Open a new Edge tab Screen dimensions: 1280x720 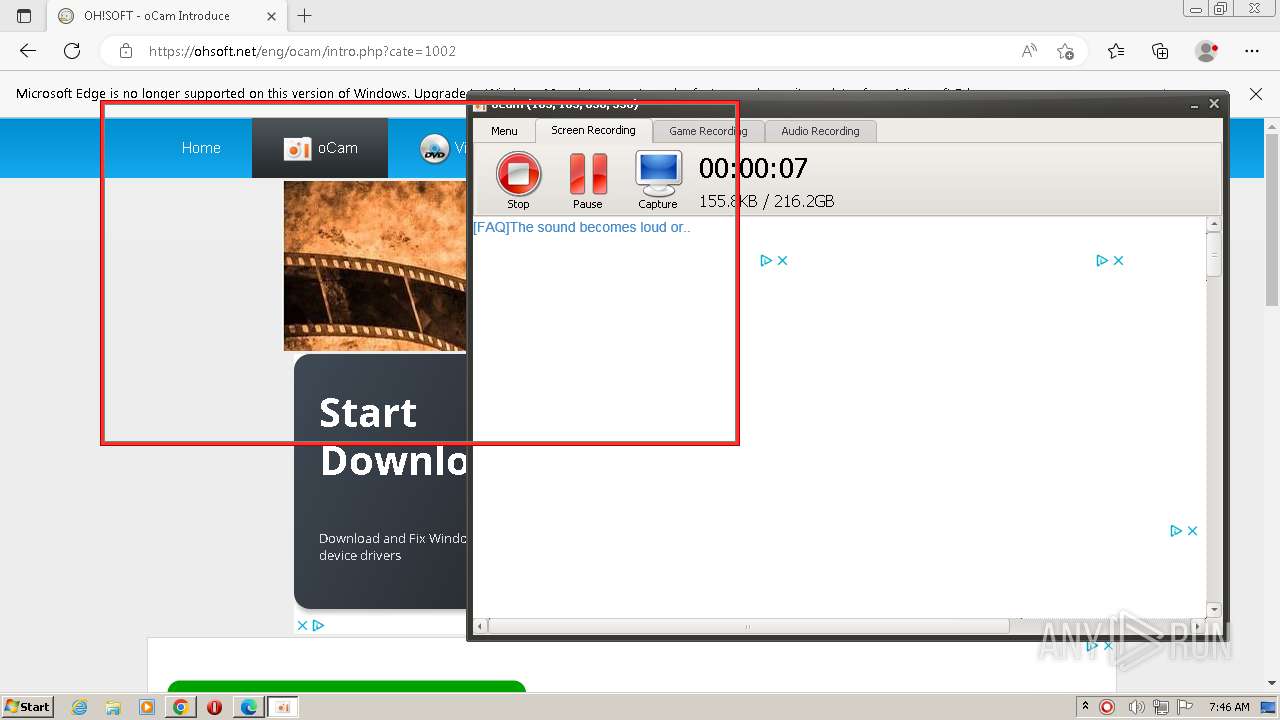pyautogui.click(x=305, y=16)
